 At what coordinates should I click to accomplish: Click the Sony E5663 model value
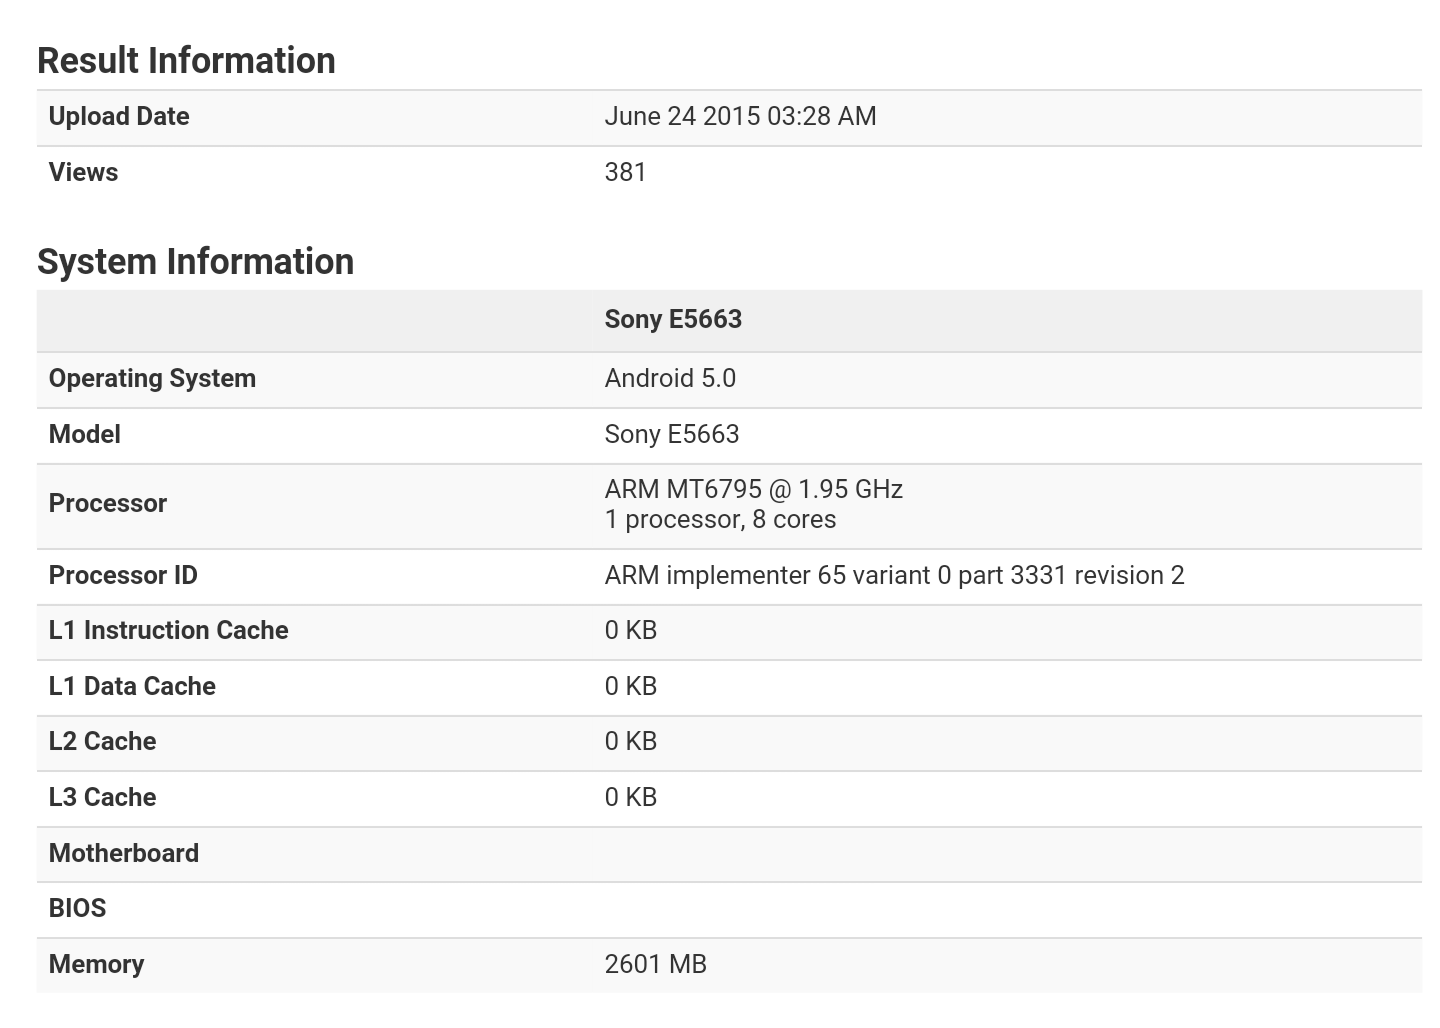coord(672,435)
